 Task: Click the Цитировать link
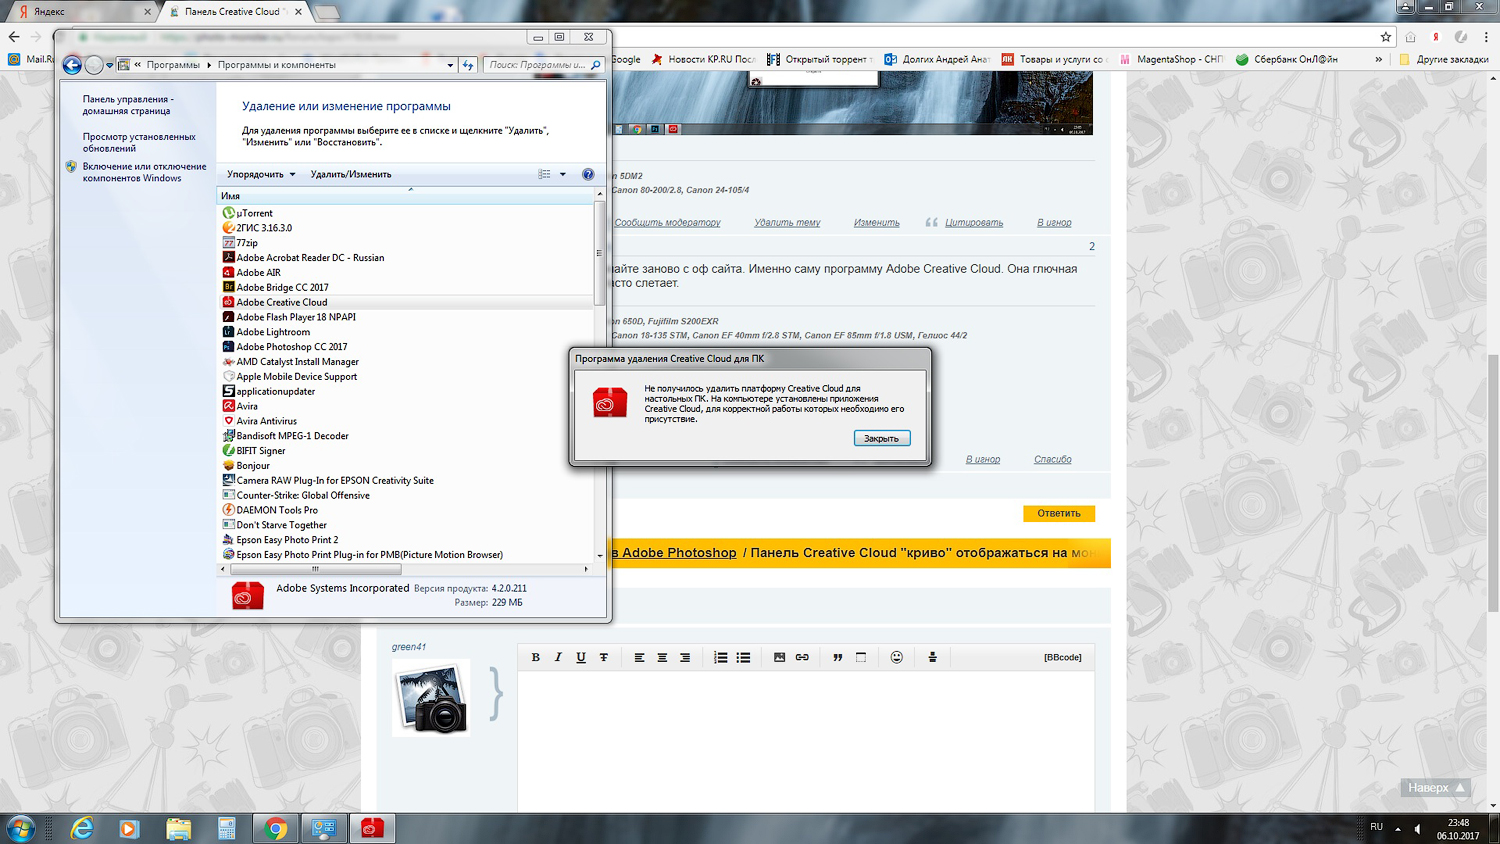pos(974,223)
